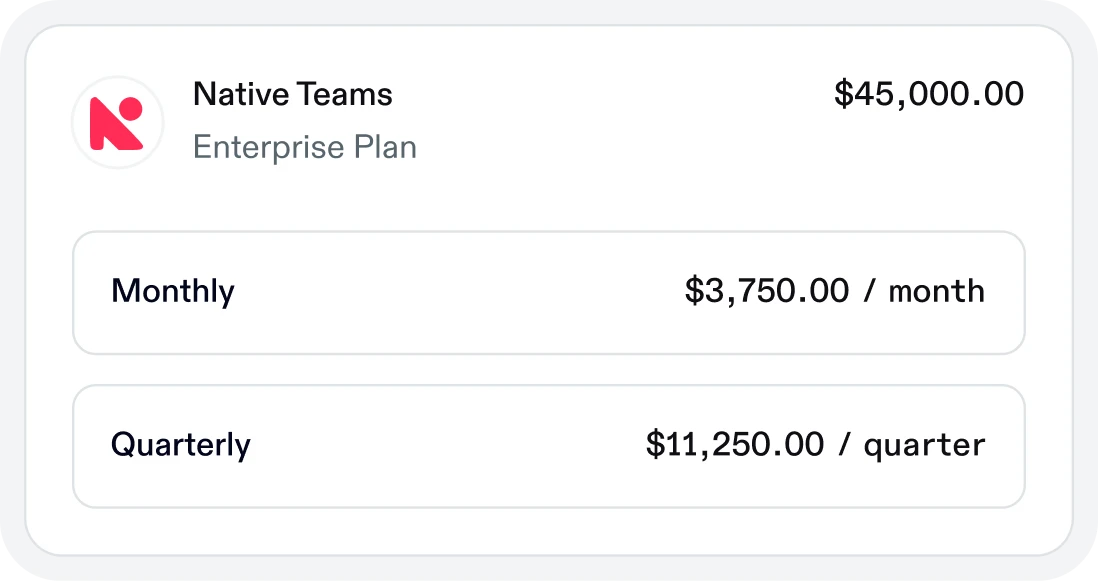Click the $3,750.00 / month price

[x=835, y=290]
